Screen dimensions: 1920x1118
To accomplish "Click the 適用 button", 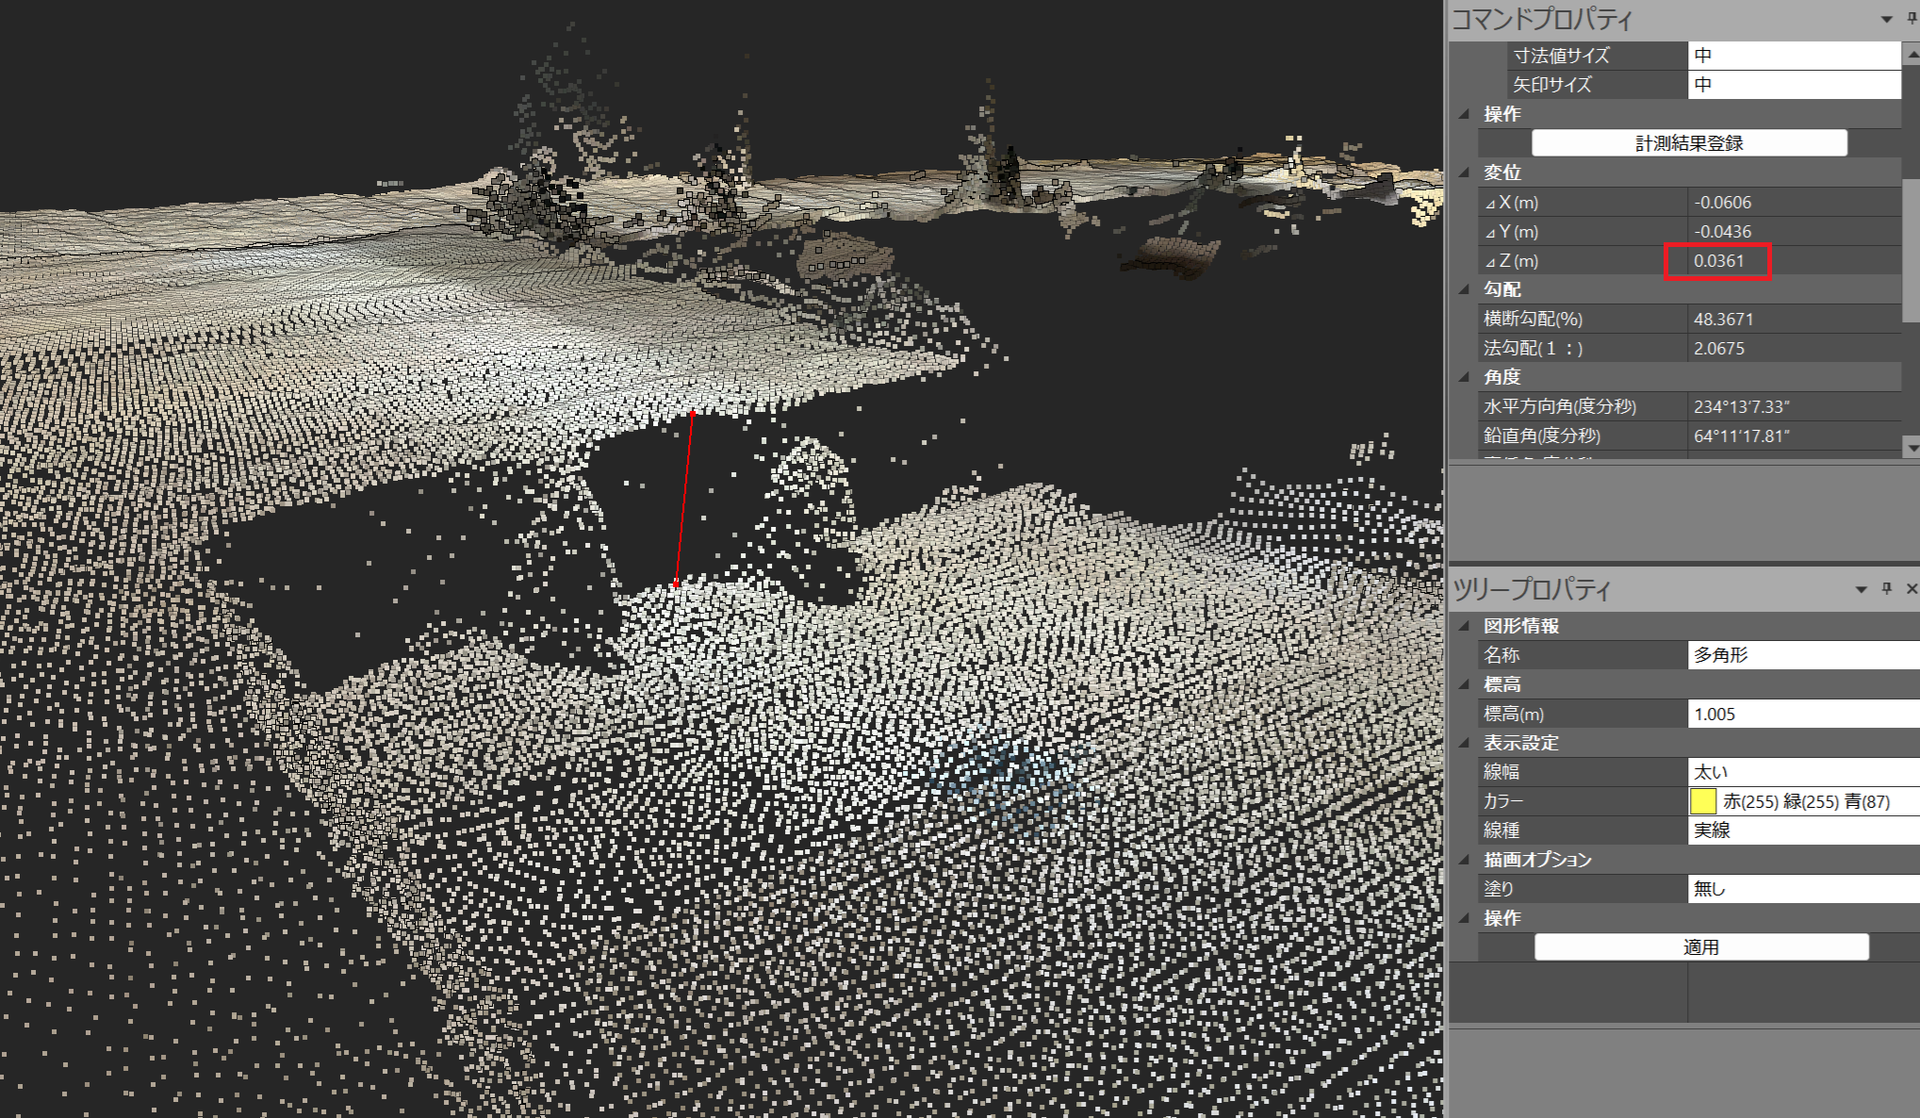I will click(x=1701, y=947).
